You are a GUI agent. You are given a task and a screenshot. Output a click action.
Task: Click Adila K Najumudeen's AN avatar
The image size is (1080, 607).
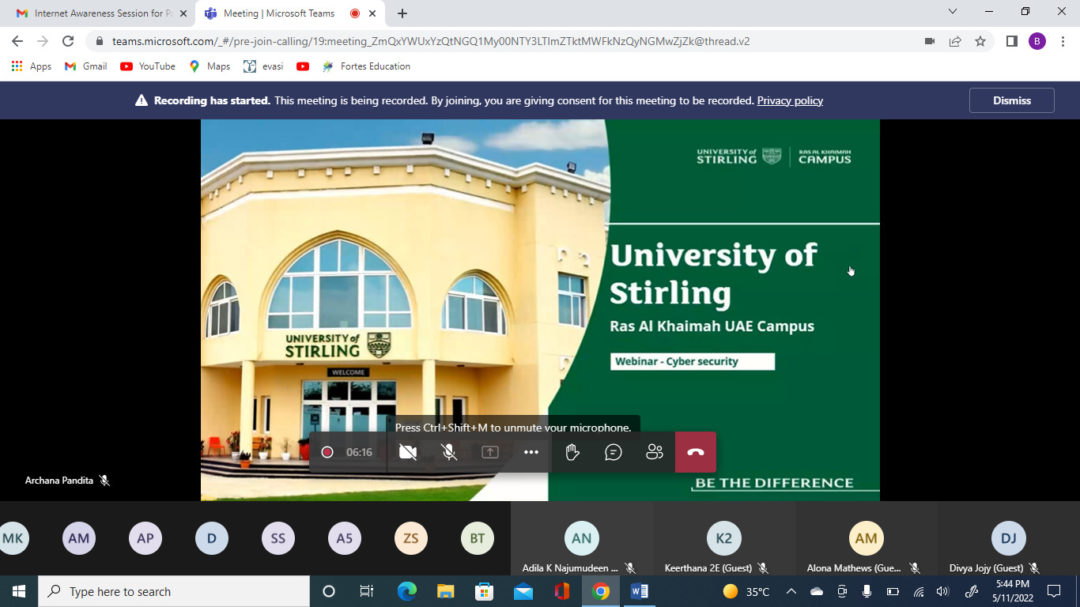[x=581, y=538]
